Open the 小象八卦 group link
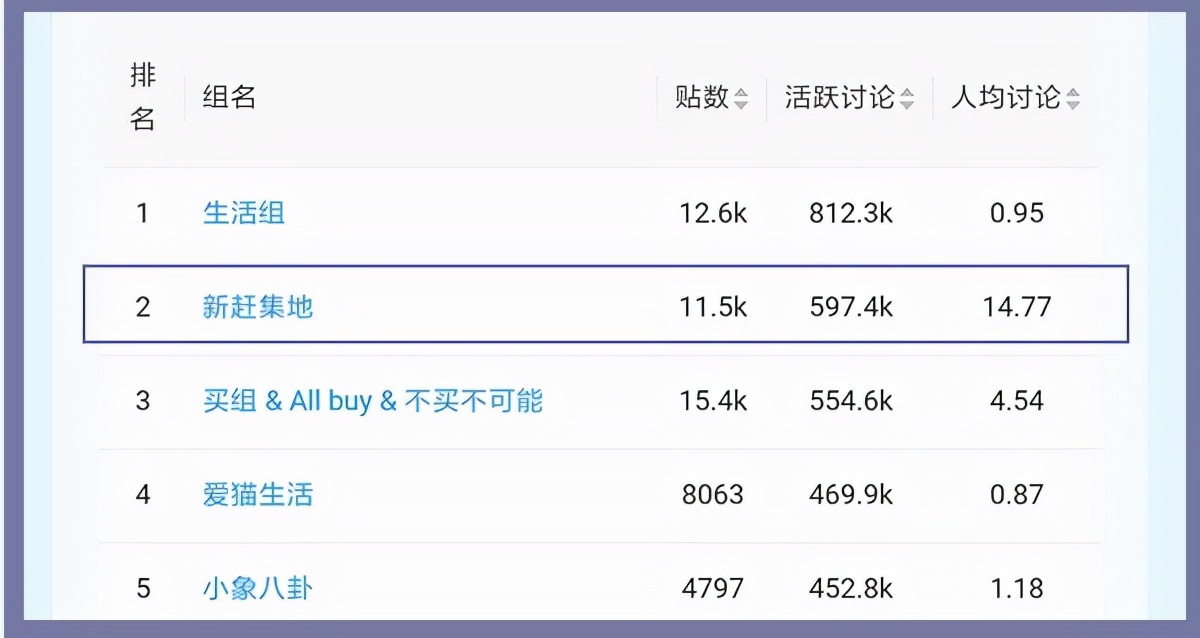 click(x=258, y=588)
